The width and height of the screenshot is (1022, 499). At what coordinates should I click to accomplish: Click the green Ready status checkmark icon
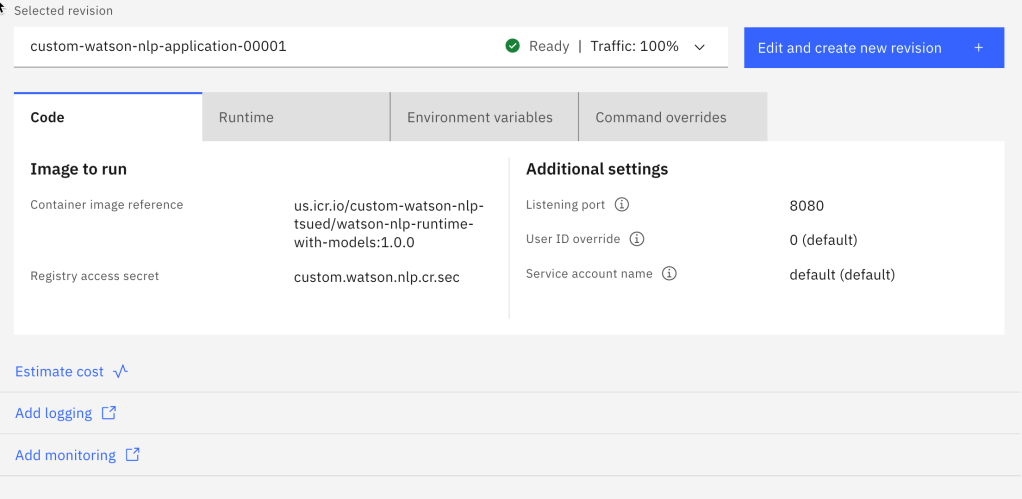point(513,46)
